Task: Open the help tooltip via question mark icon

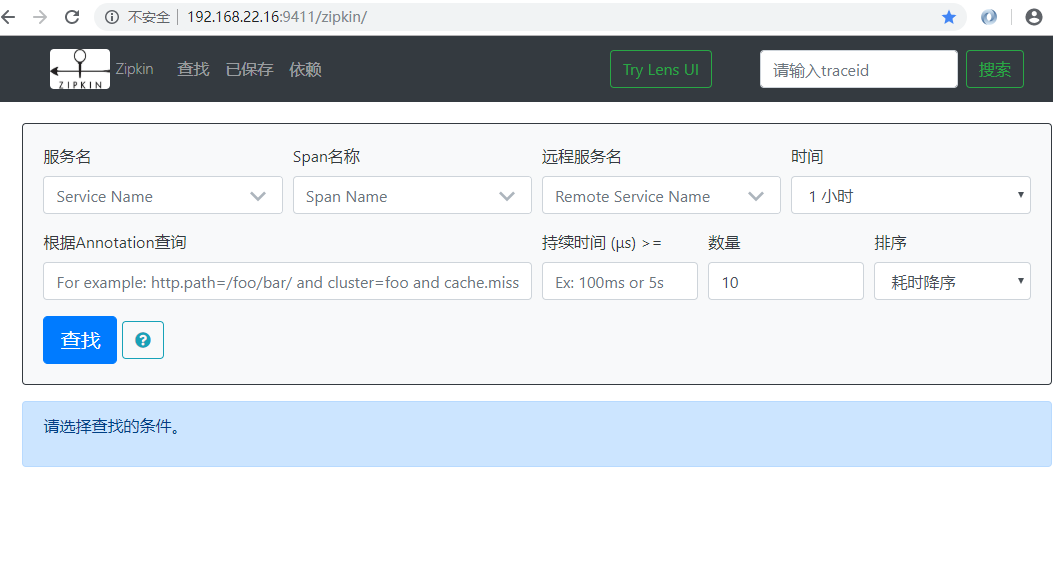Action: click(x=142, y=340)
